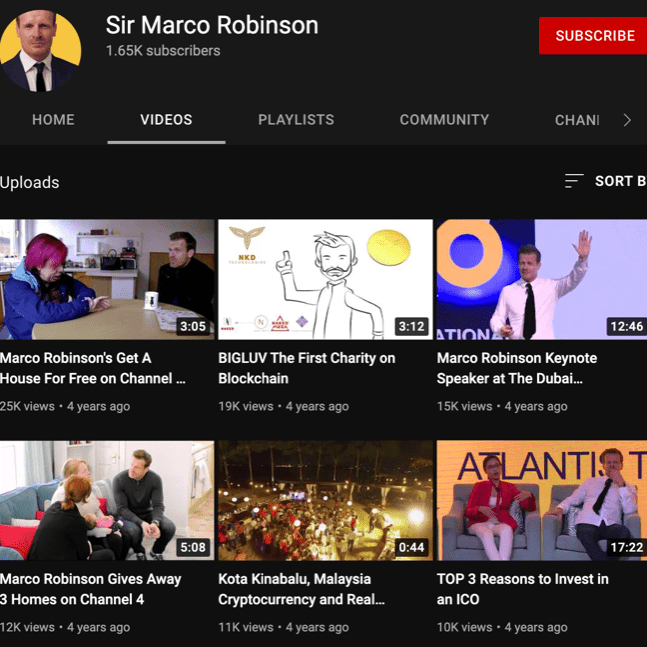
Task: Click the 25K views • 4 years ago text
Action: [x=65, y=406]
